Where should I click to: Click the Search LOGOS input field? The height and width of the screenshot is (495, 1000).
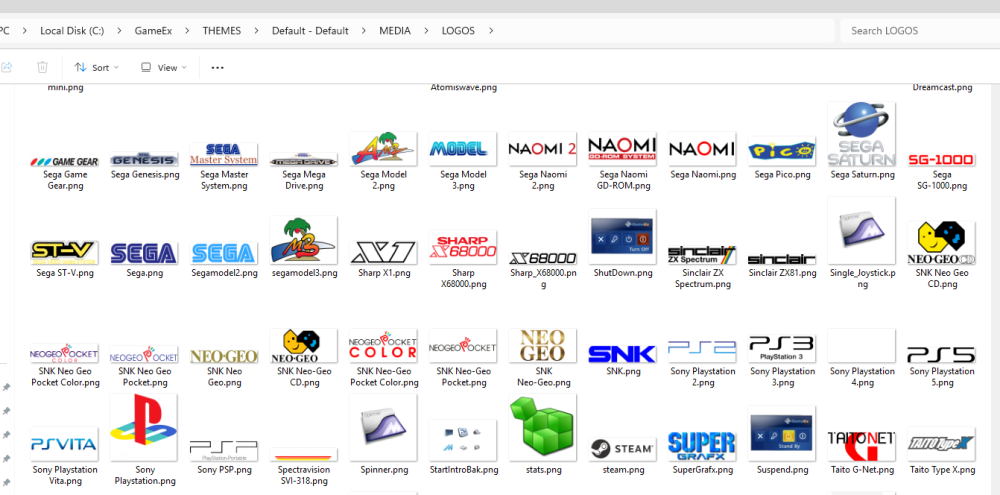(920, 31)
